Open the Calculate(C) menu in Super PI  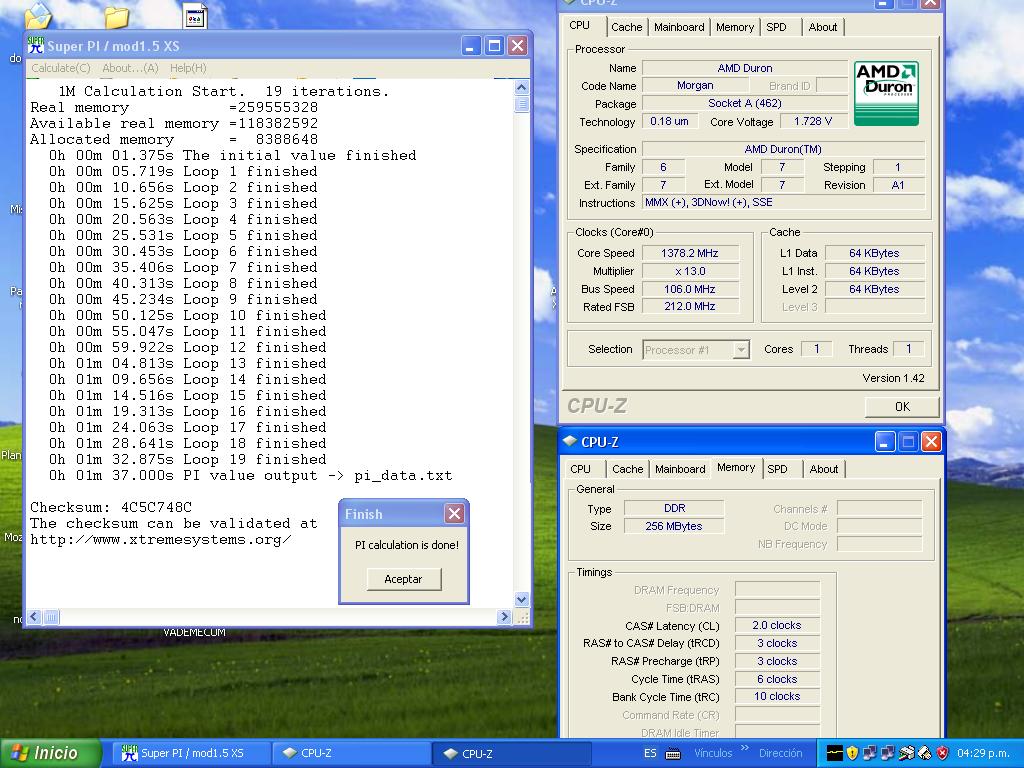pos(61,68)
